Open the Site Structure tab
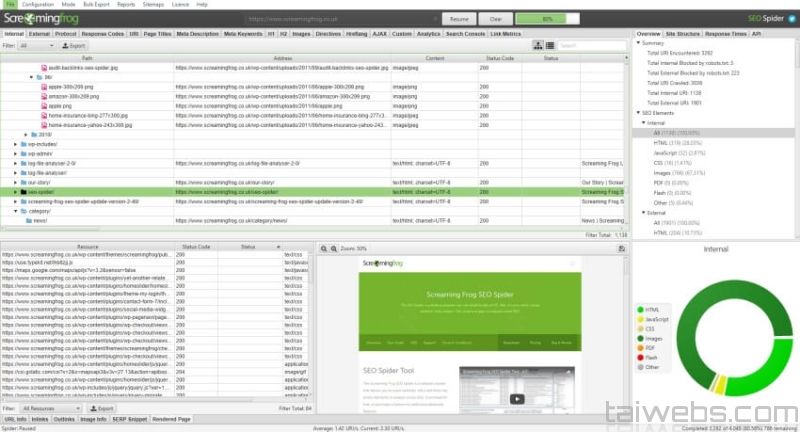The height and width of the screenshot is (432, 800). pyautogui.click(x=683, y=34)
